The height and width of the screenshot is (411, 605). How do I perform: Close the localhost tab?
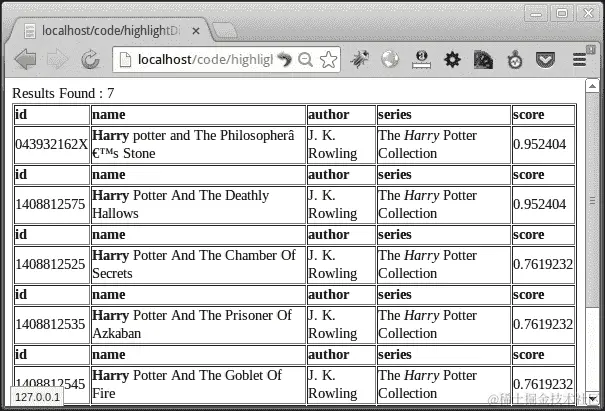point(196,31)
